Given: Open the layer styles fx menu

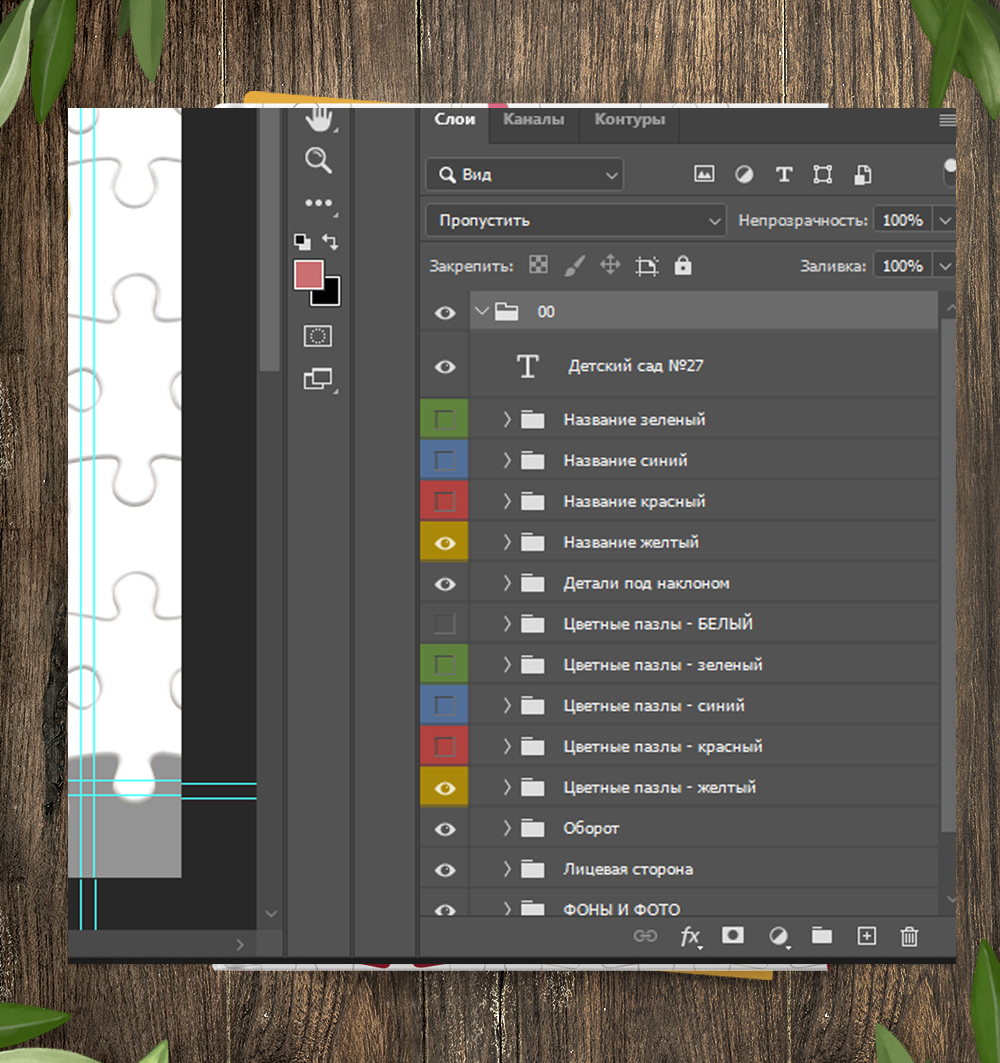Looking at the screenshot, I should pyautogui.click(x=690, y=936).
